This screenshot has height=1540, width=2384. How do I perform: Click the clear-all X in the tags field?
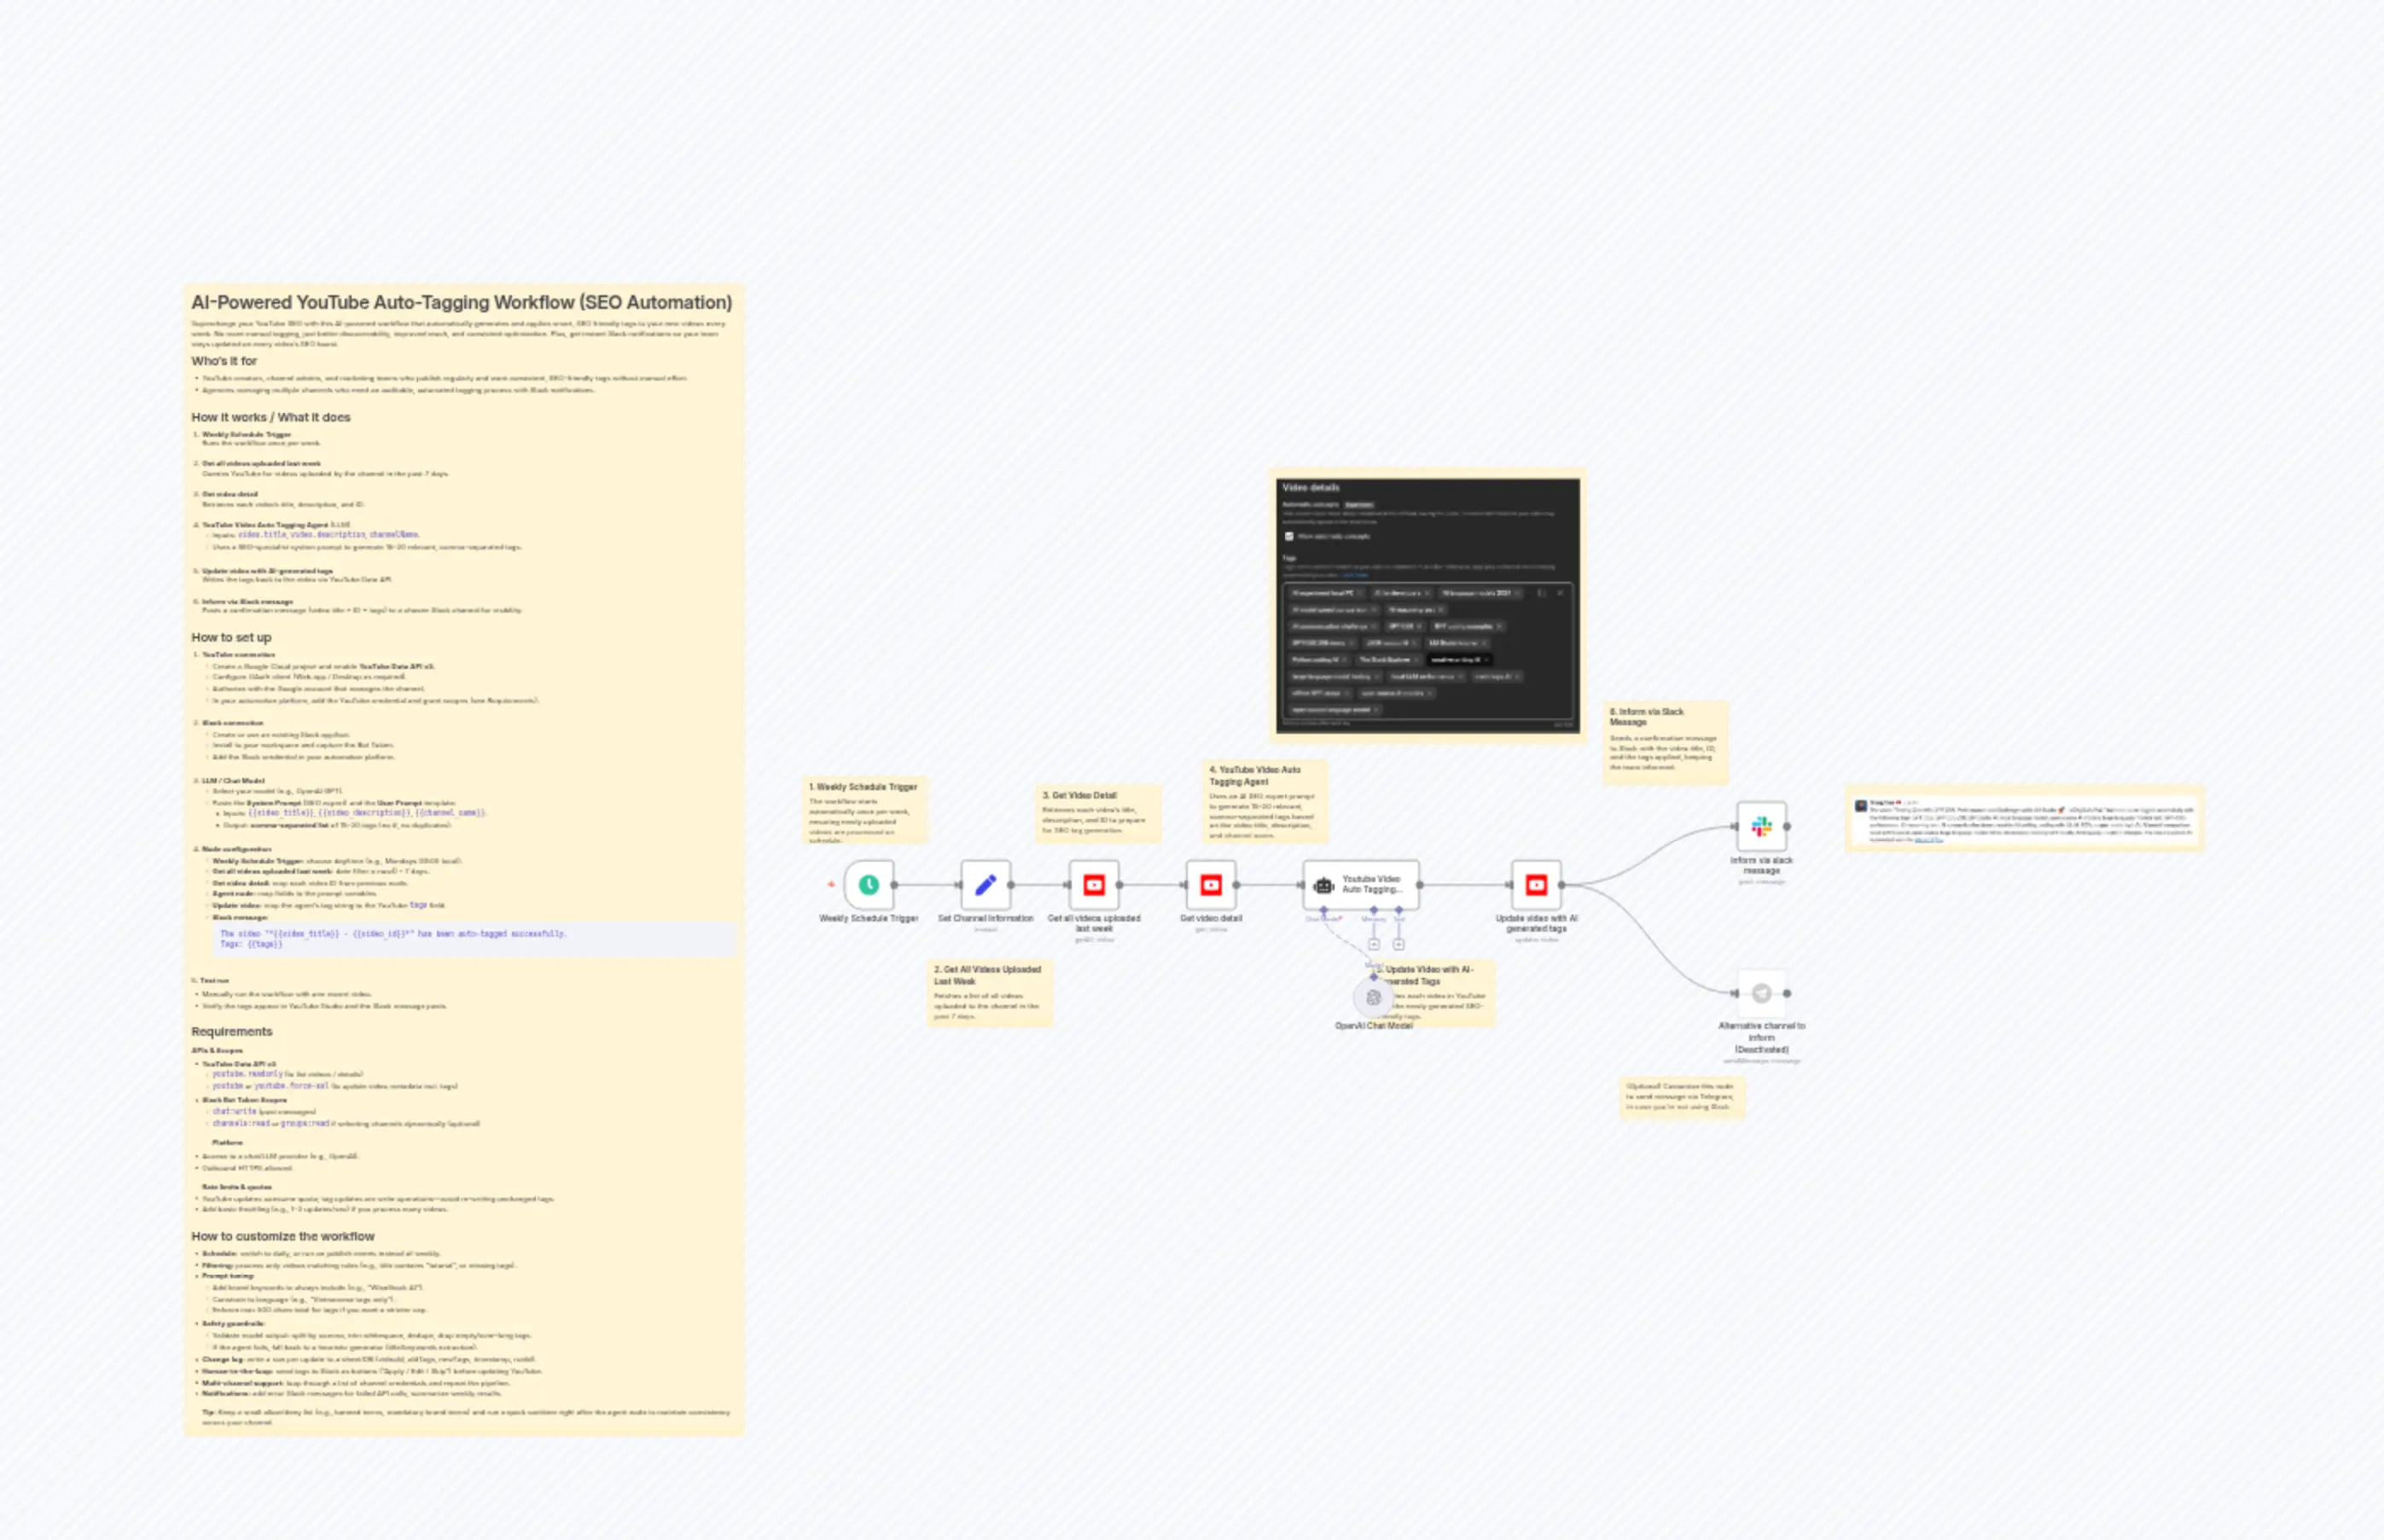[x=1561, y=593]
